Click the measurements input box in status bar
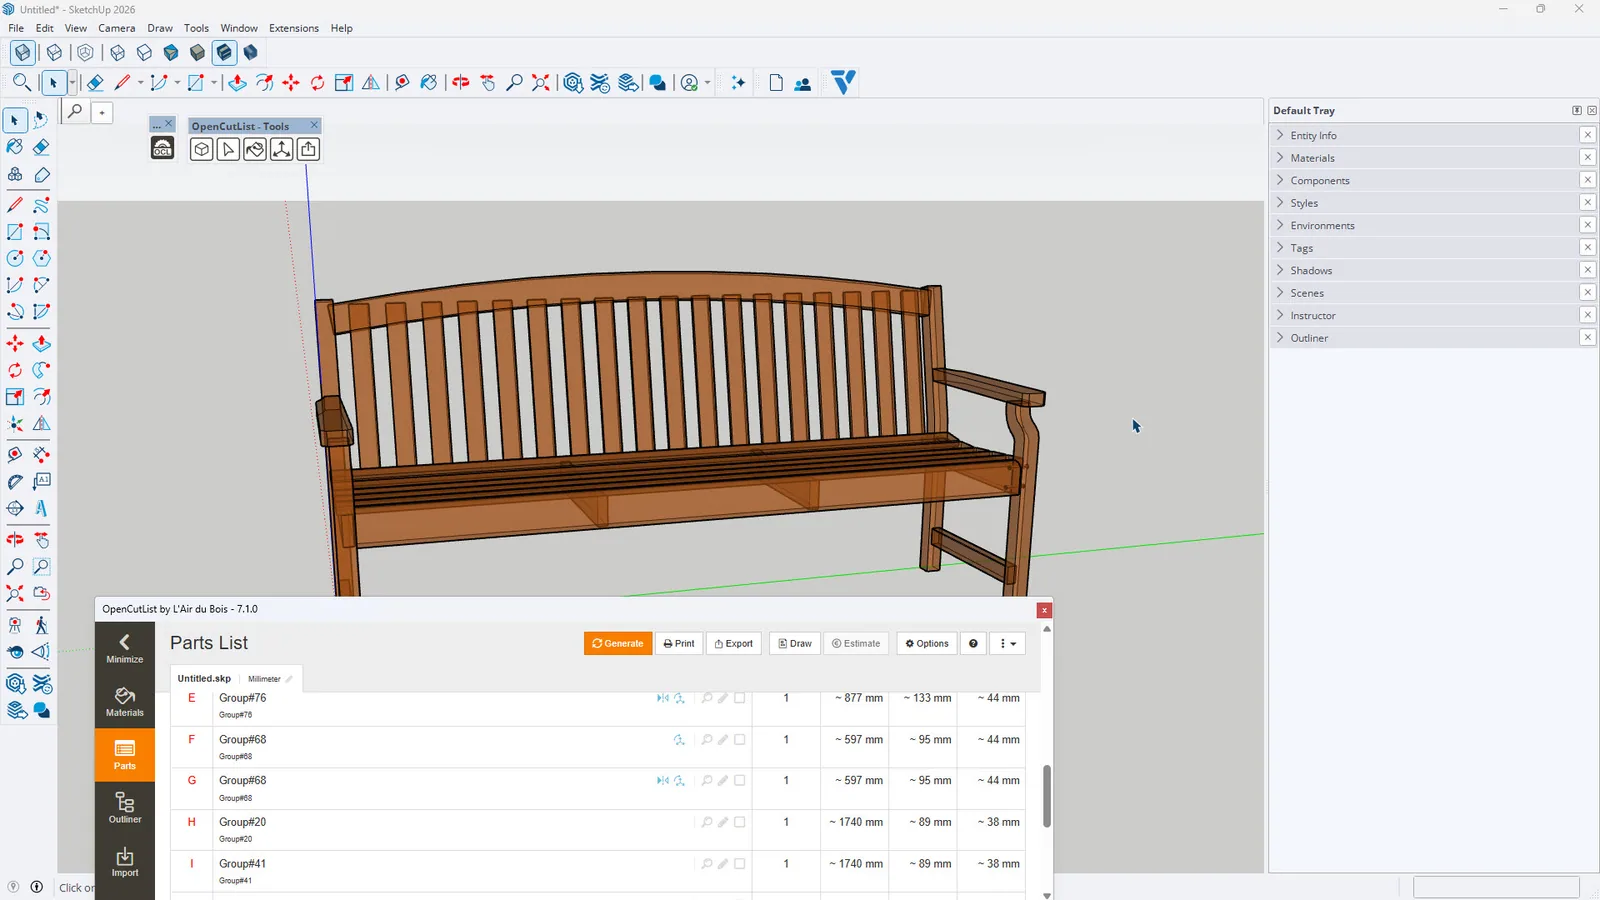This screenshot has height=900, width=1600. (1496, 887)
